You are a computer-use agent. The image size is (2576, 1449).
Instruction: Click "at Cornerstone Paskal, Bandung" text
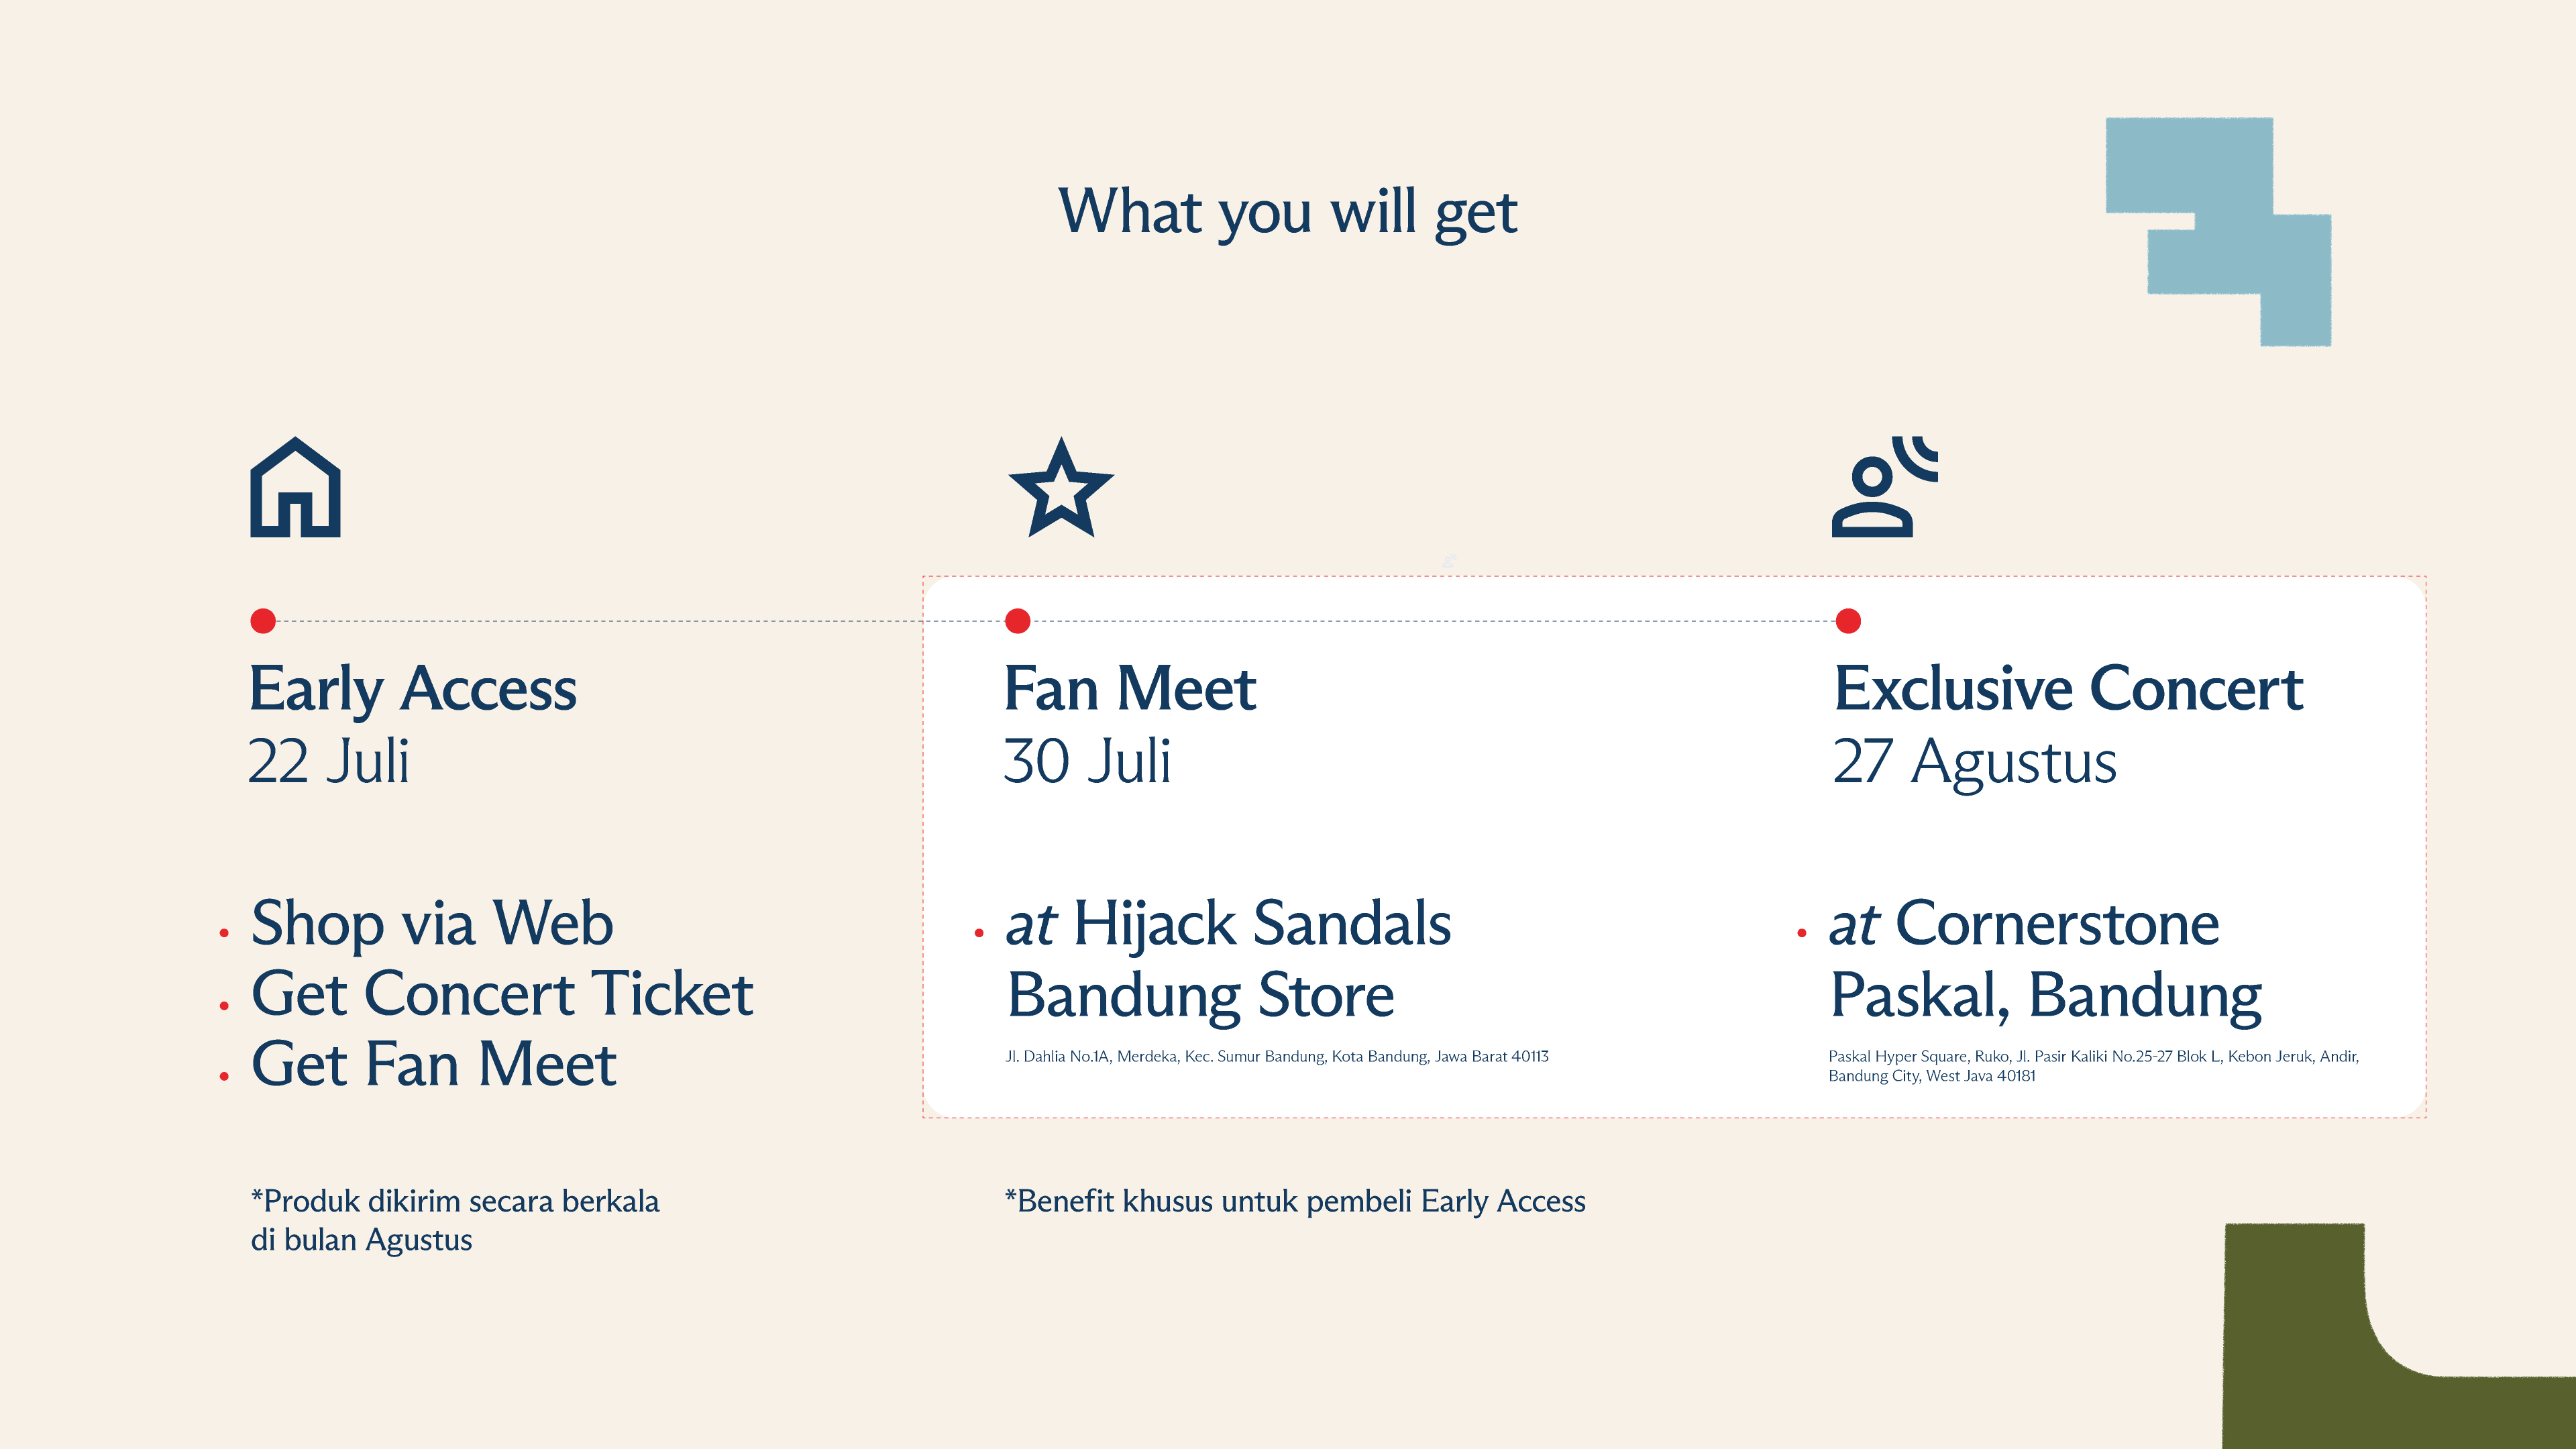click(x=2044, y=958)
